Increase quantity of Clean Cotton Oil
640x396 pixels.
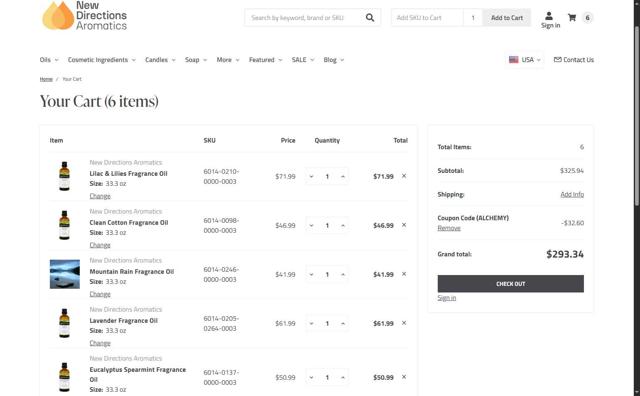point(343,225)
